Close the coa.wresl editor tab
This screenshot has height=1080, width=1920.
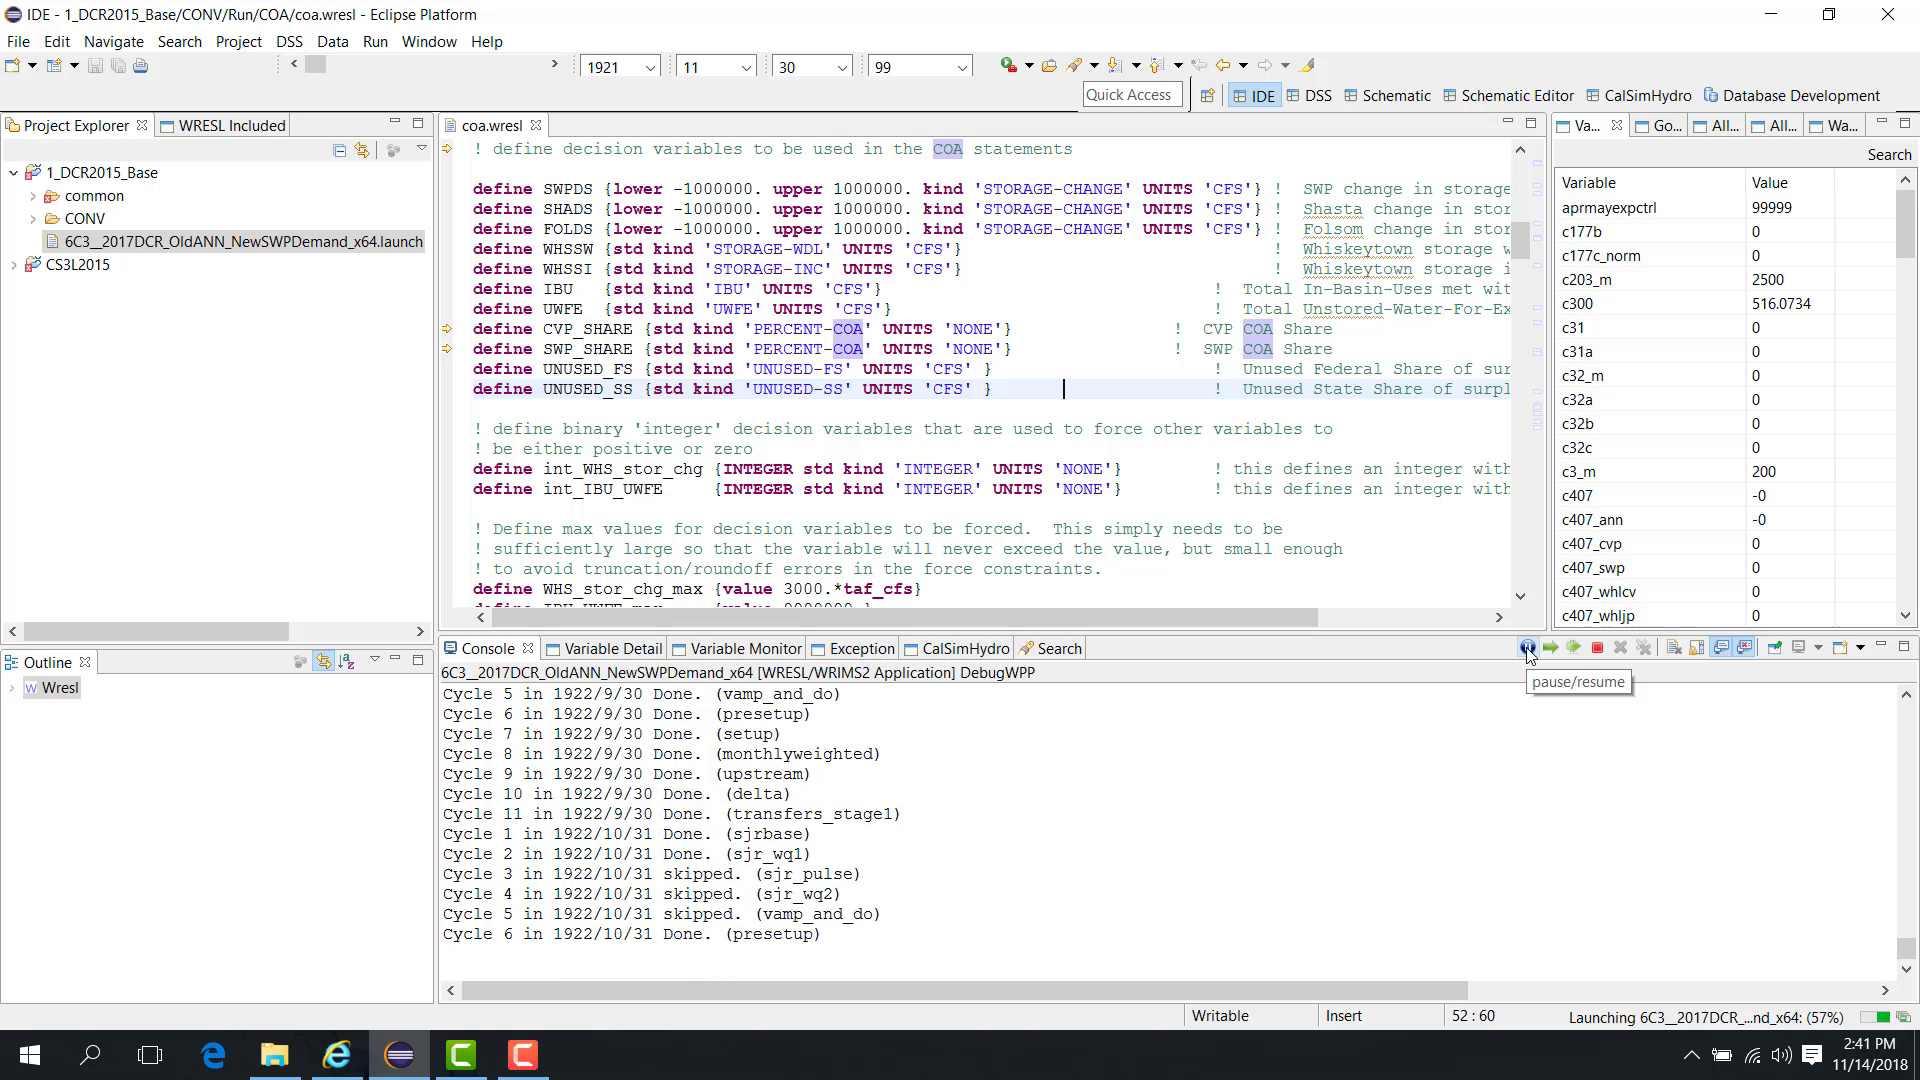click(x=536, y=125)
